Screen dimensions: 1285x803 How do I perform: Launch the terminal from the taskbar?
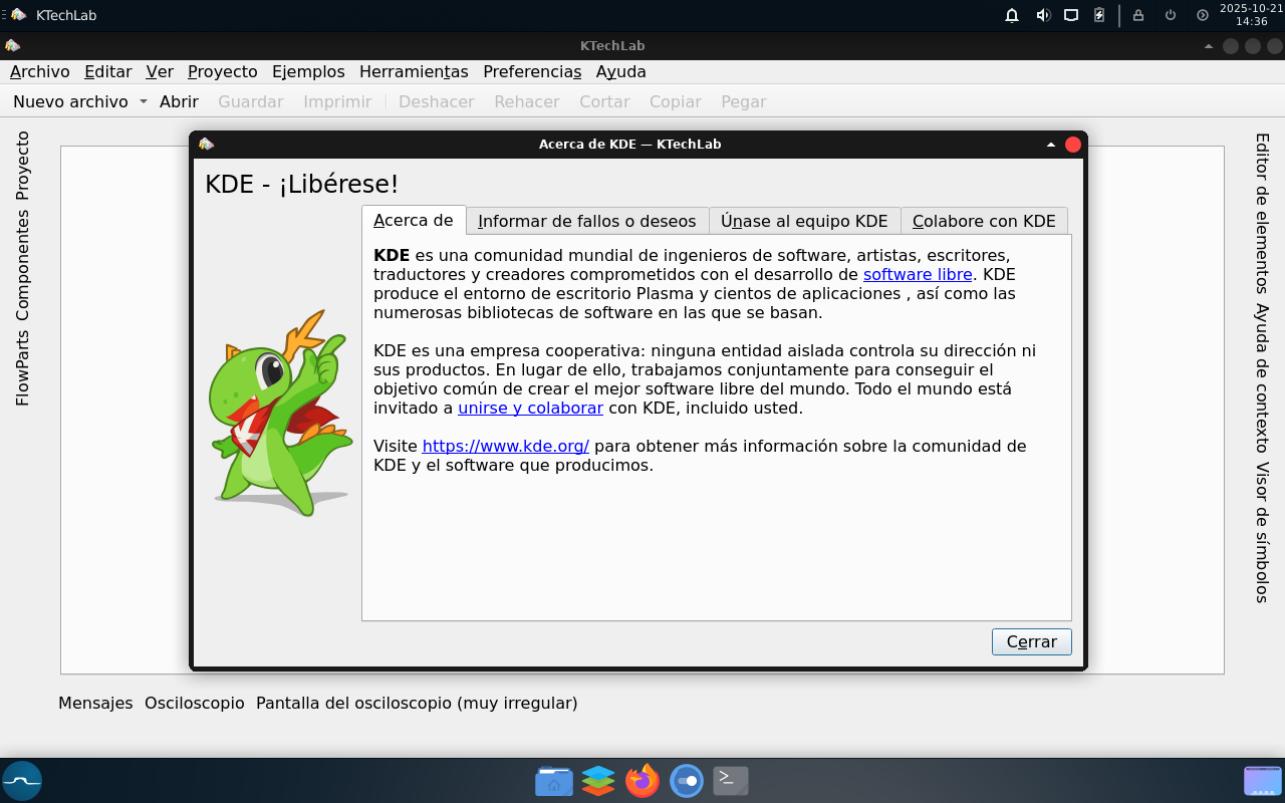(x=730, y=780)
